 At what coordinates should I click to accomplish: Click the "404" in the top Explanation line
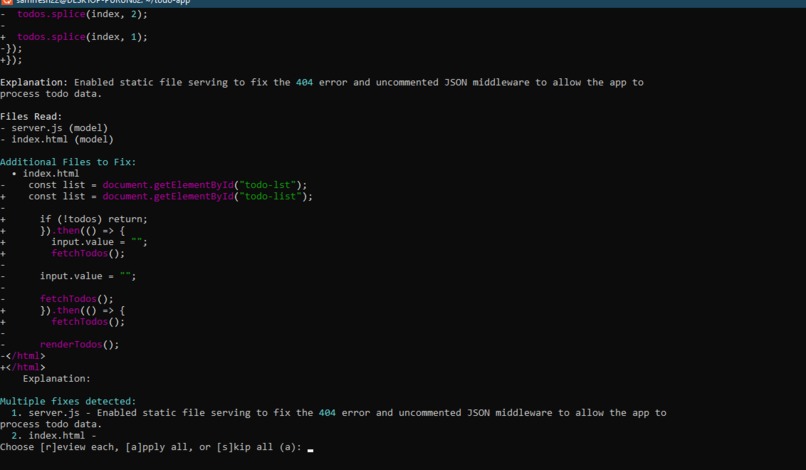[304, 82]
